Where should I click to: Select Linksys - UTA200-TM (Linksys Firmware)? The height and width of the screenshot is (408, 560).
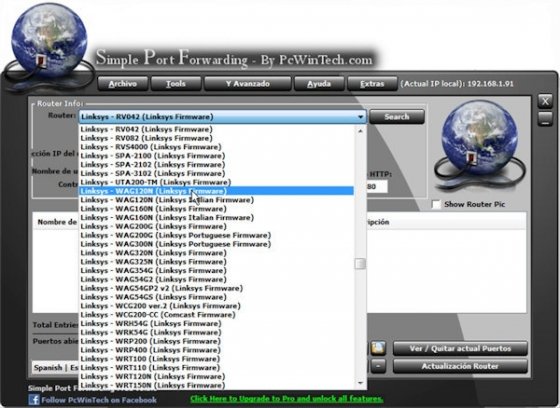[x=216, y=182]
